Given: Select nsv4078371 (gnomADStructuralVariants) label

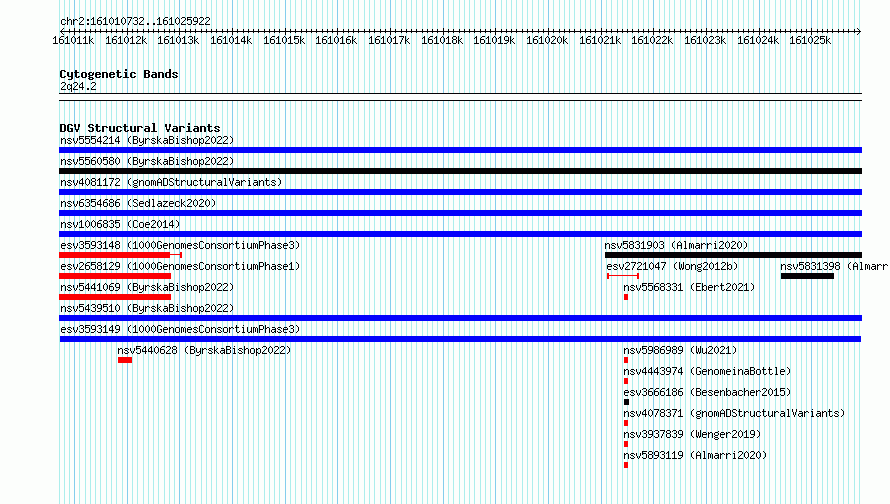Looking at the screenshot, I should [x=734, y=413].
